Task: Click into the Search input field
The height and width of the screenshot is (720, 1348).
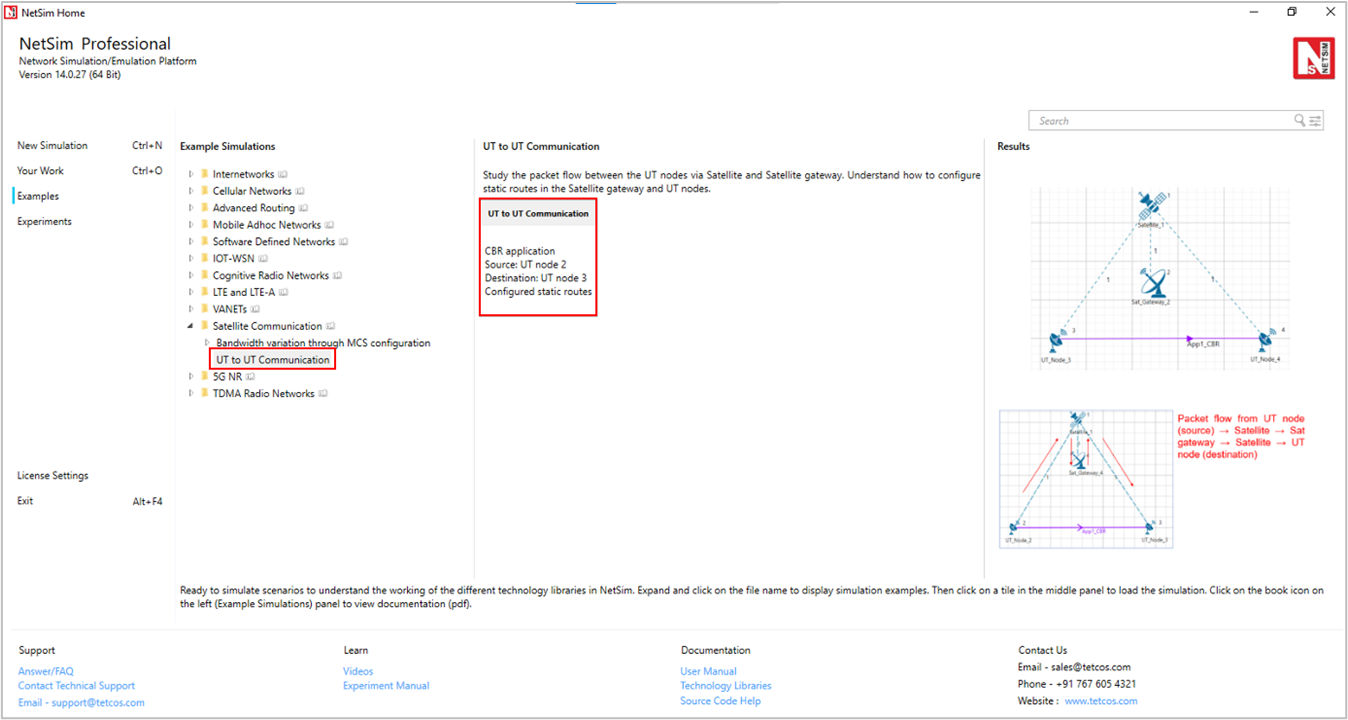Action: [1160, 121]
